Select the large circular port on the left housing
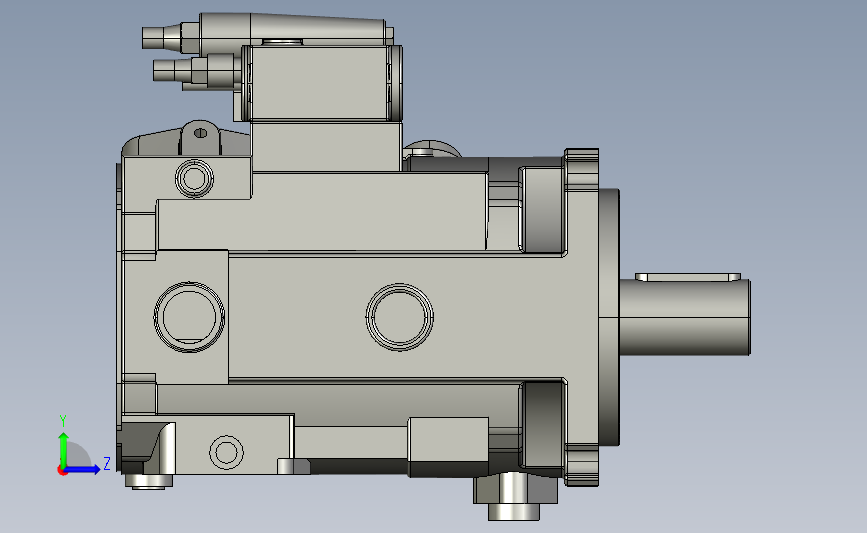867x533 pixels. click(x=189, y=317)
